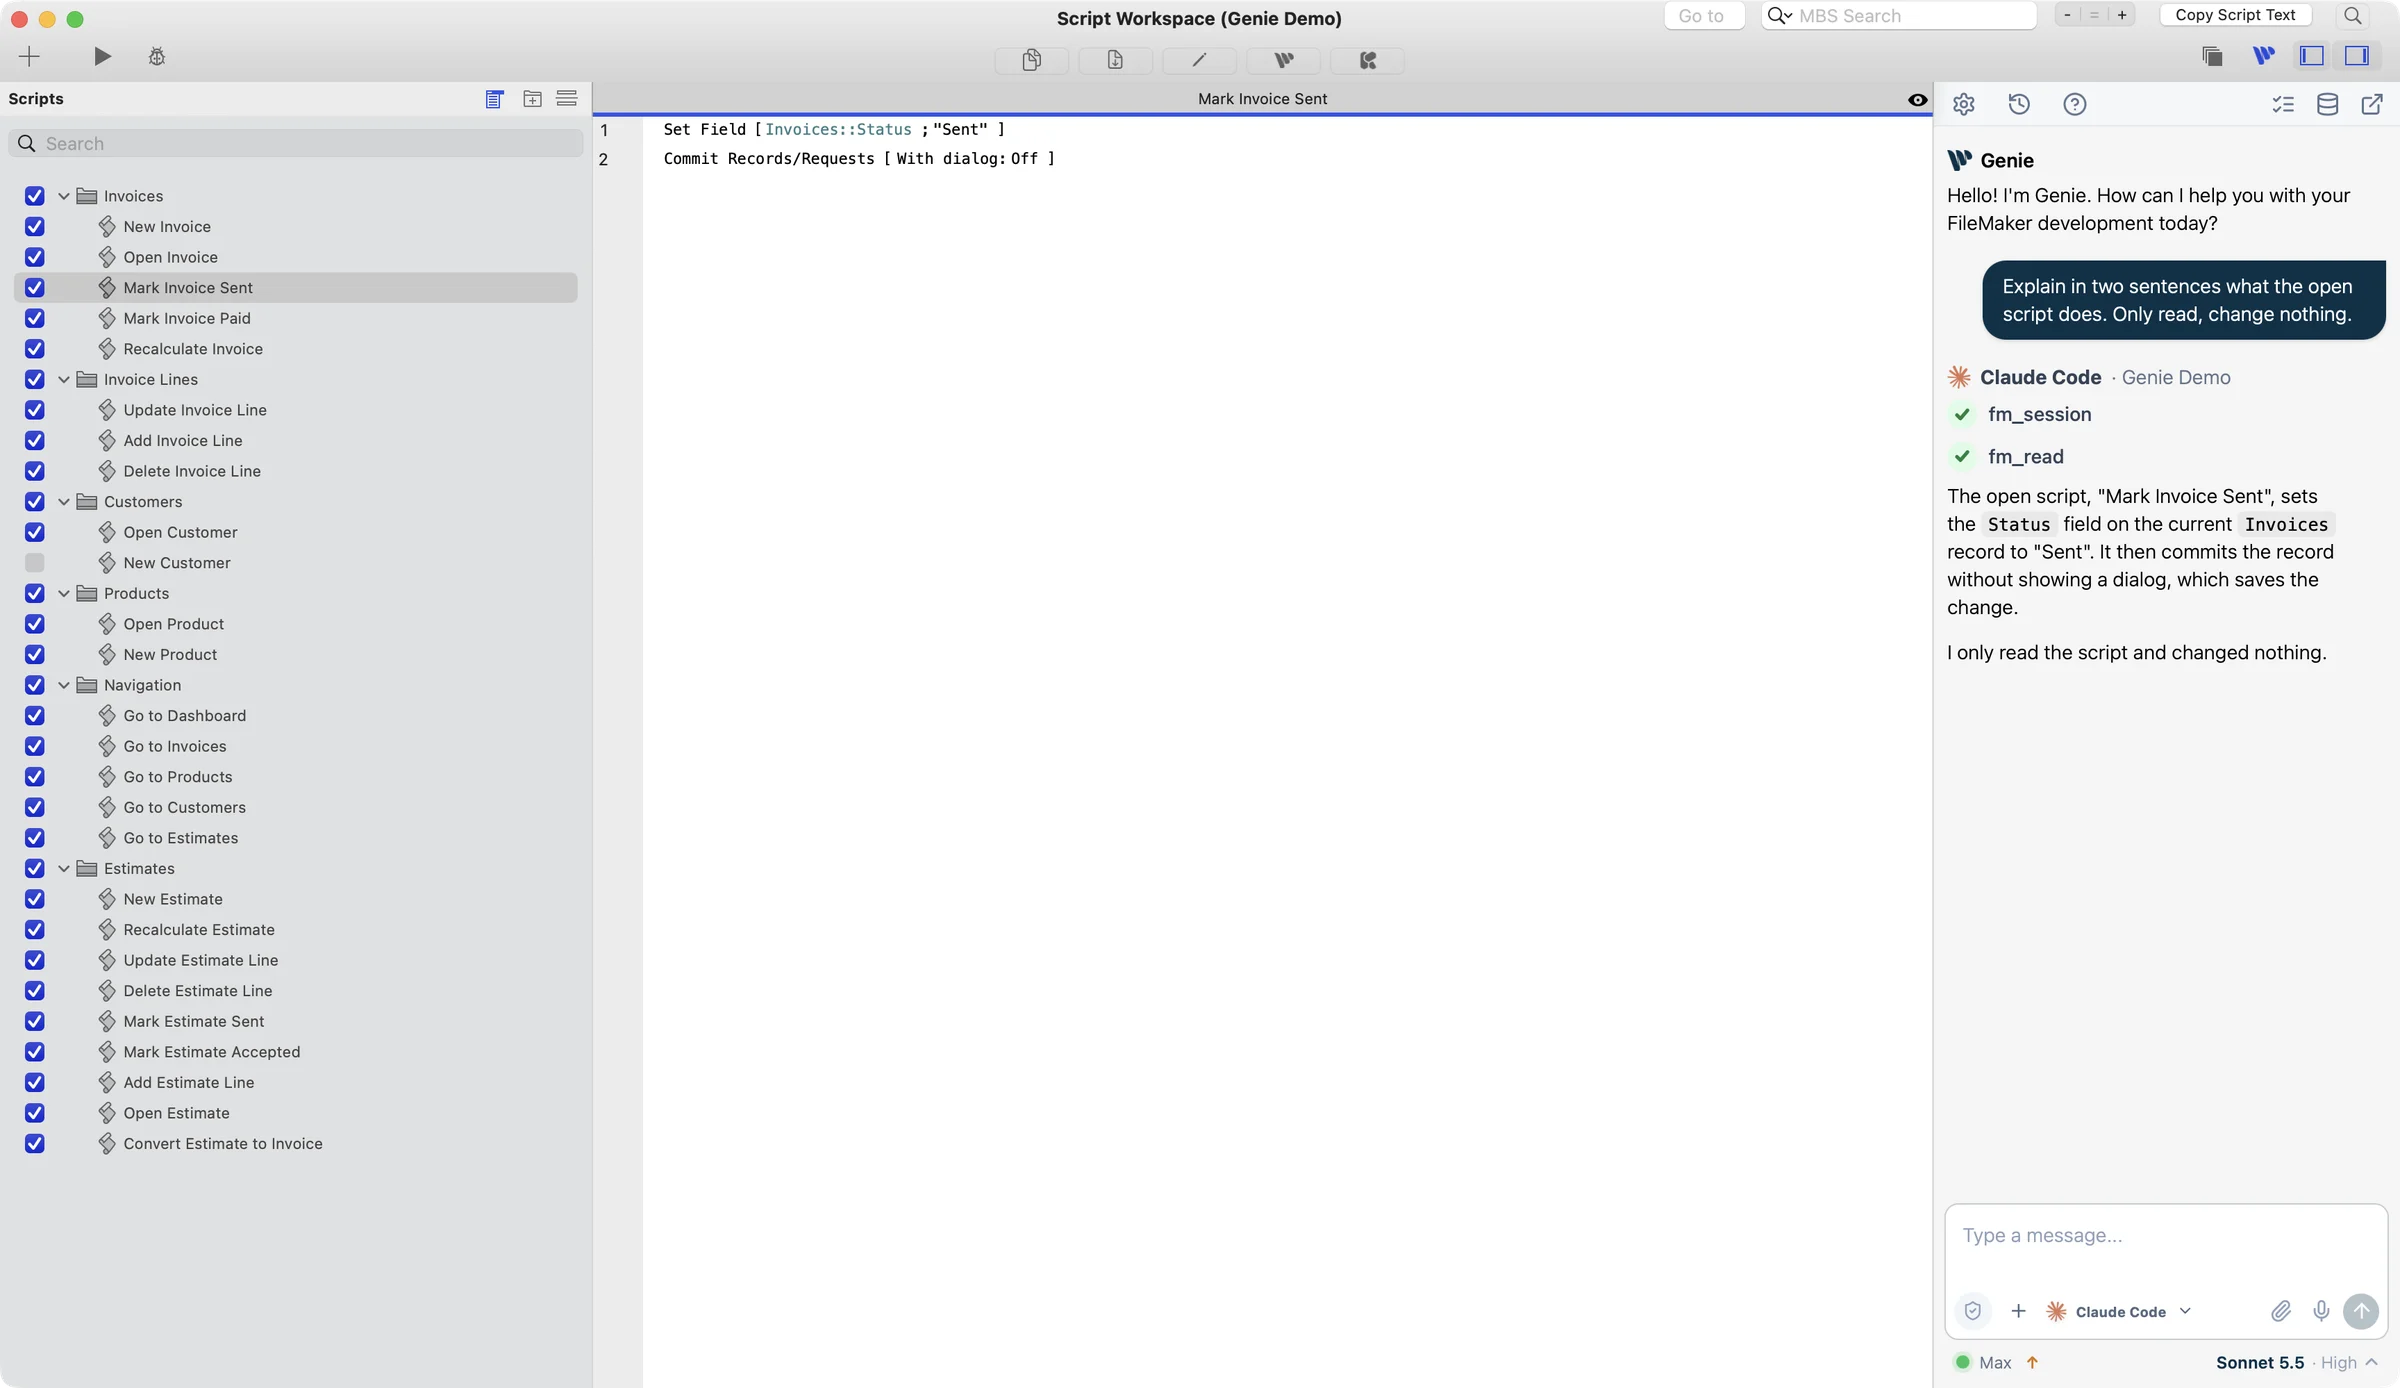This screenshot has height=1388, width=2400.
Task: Toggle the eye icon beside Mark Invoice Sent
Action: [1918, 99]
